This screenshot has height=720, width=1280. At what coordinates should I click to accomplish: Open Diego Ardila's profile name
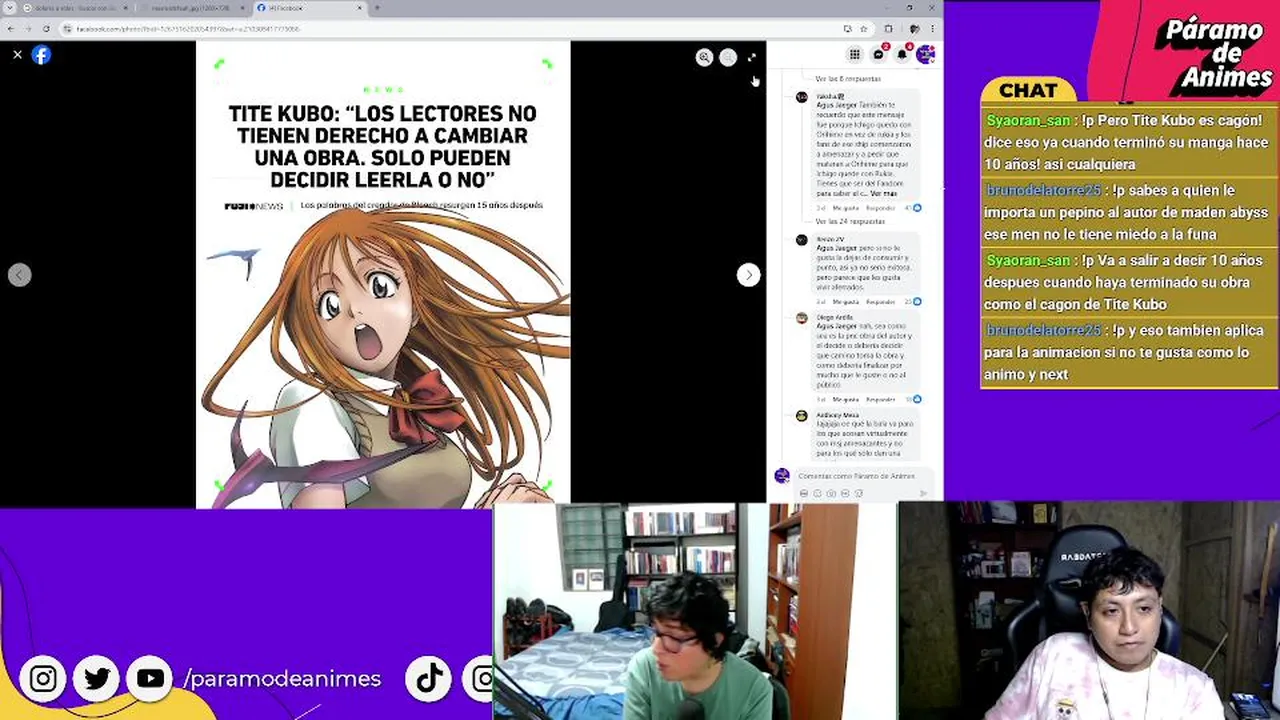click(834, 317)
